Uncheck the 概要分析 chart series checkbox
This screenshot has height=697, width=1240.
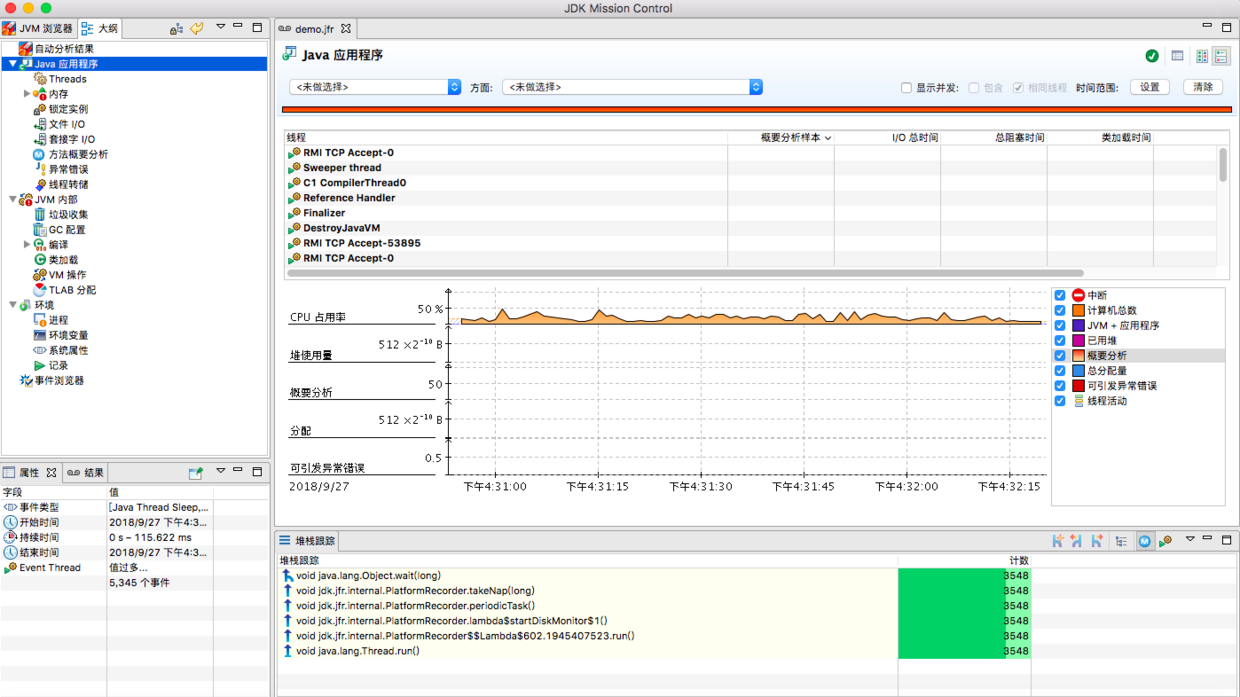(1060, 355)
